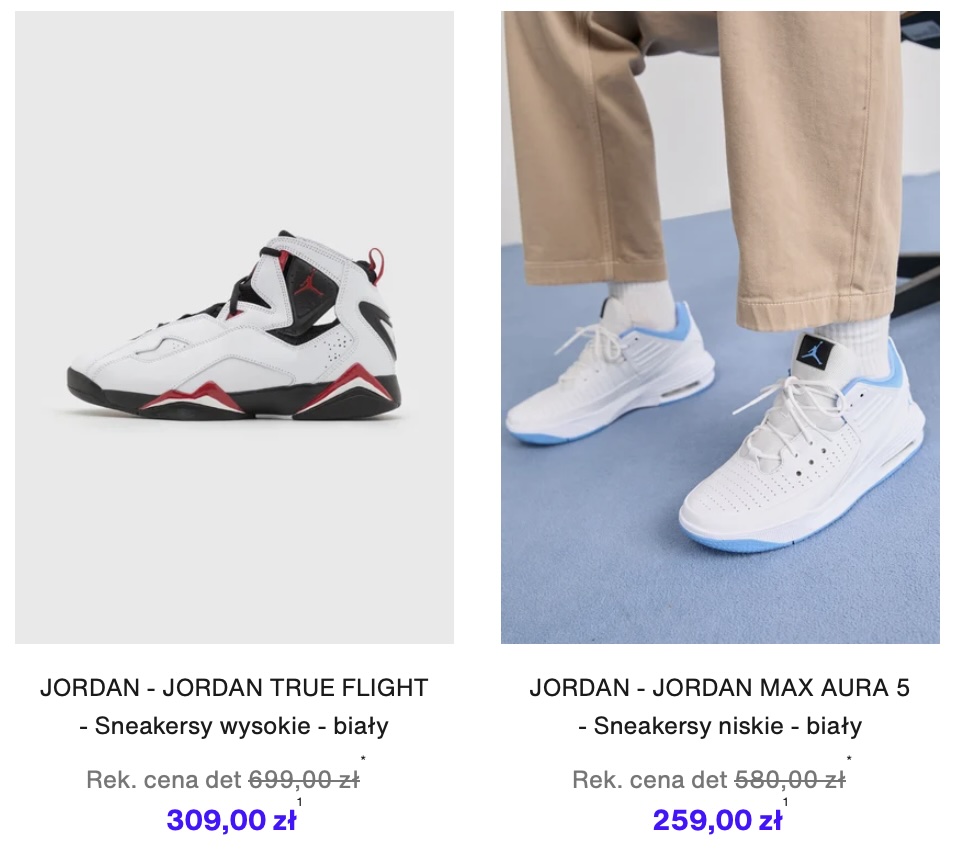The height and width of the screenshot is (852, 956).
Task: Open the Jordan Max Aura 5 product photo
Action: click(720, 327)
